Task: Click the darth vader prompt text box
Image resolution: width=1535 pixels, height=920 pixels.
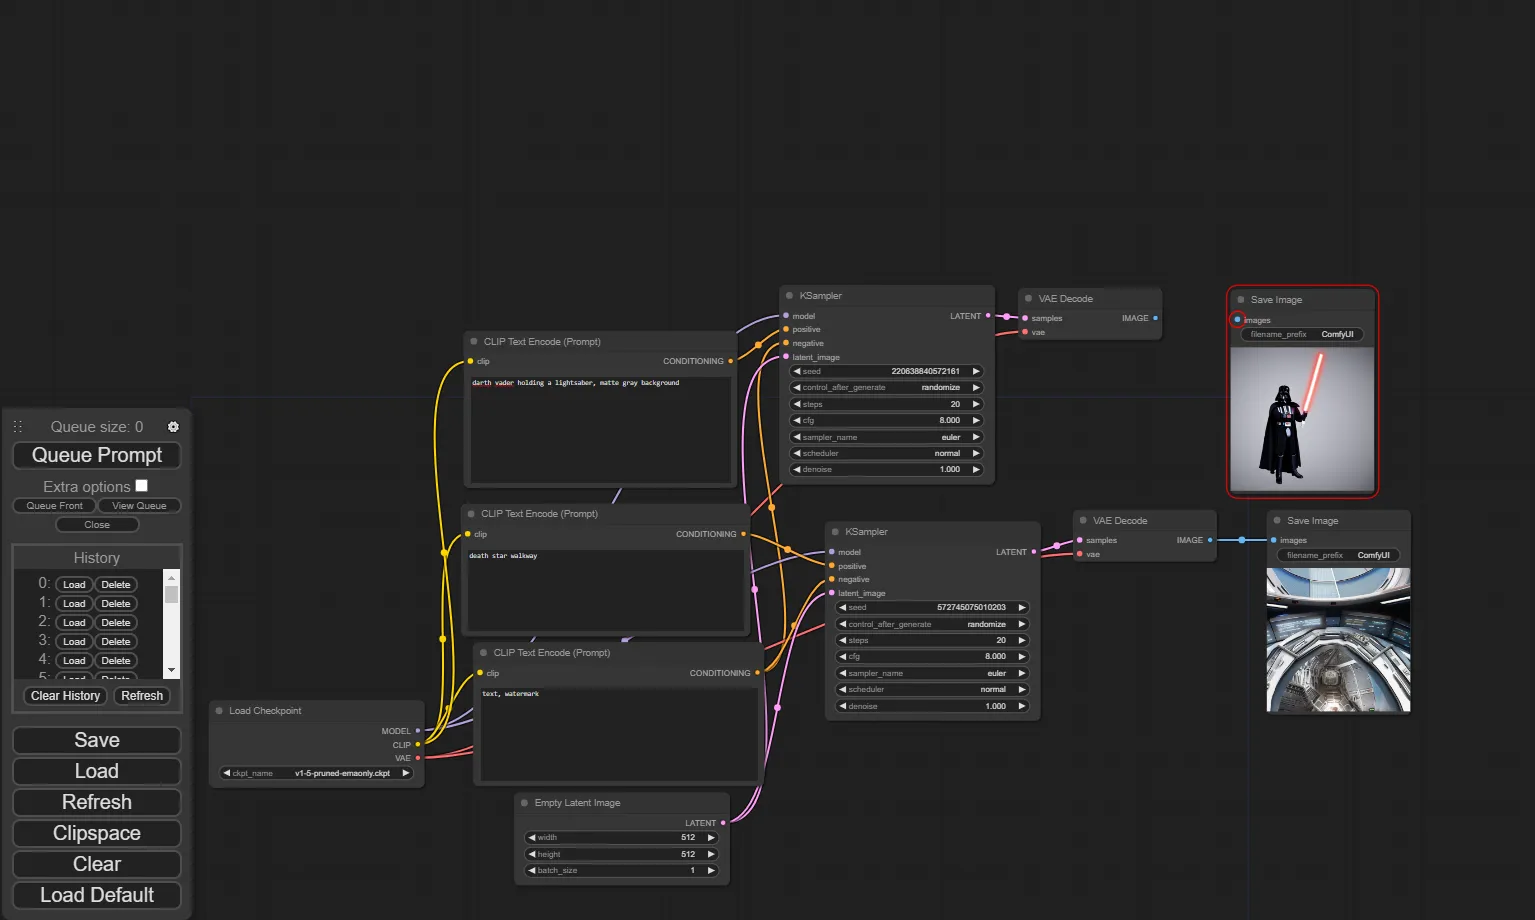Action: point(602,430)
